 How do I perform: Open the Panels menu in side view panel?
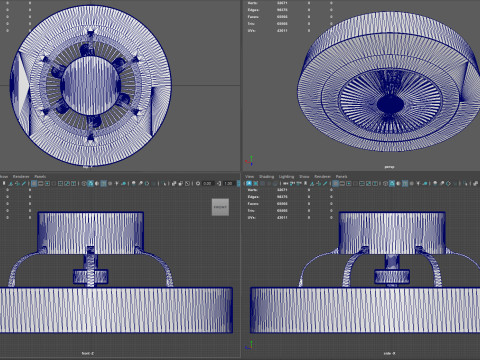click(x=341, y=177)
